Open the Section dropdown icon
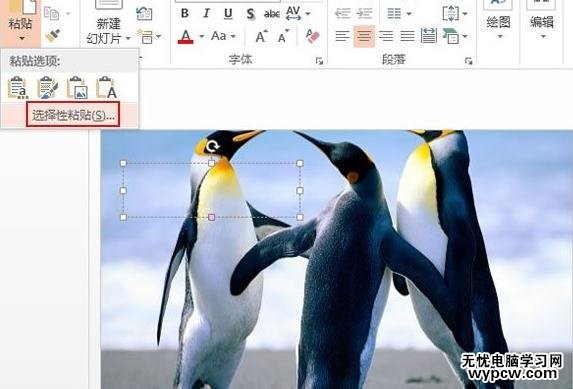 [x=149, y=37]
